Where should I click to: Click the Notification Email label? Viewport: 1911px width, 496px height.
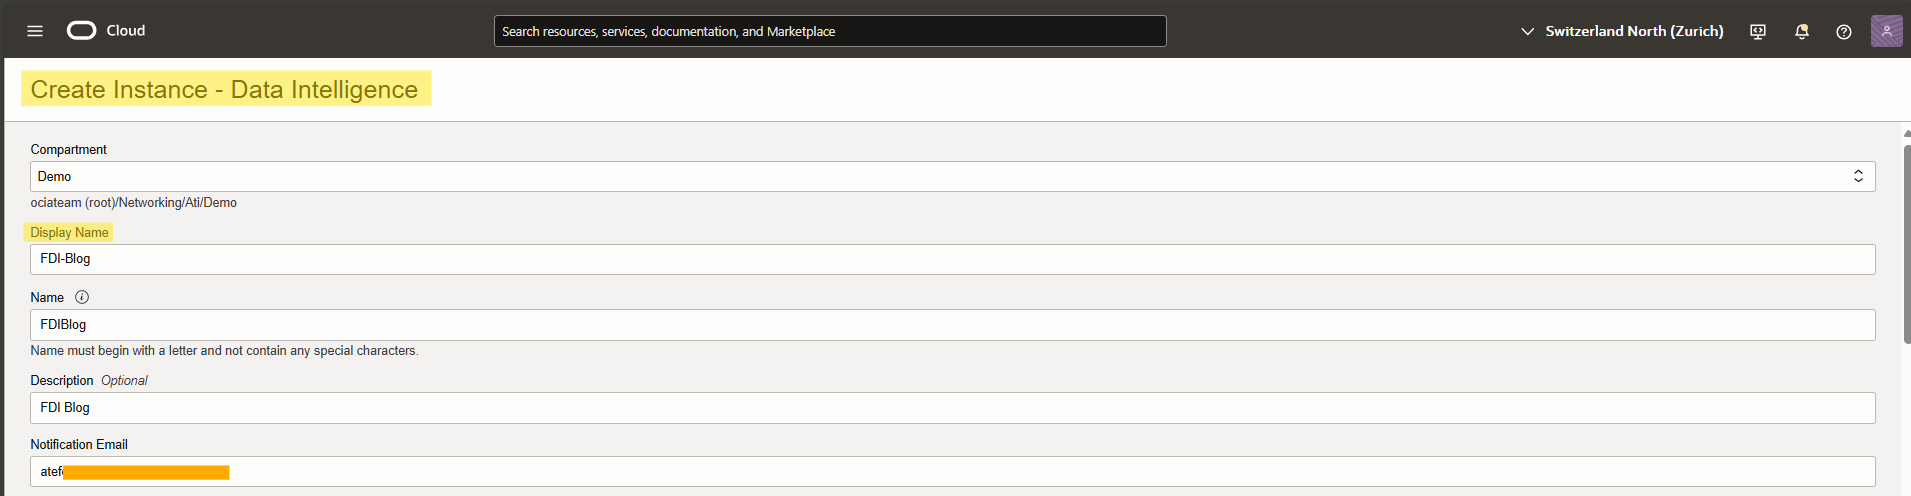point(79,445)
